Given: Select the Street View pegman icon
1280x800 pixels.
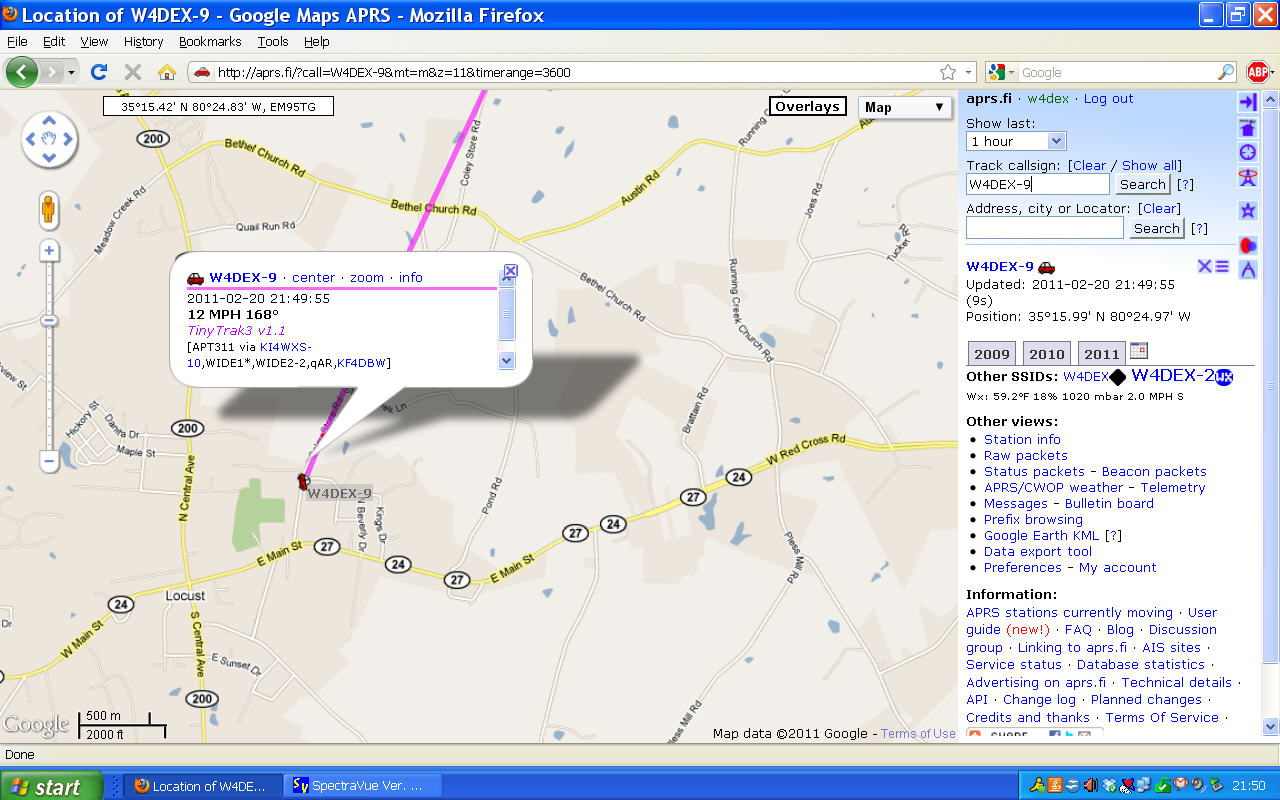Looking at the screenshot, I should click(49, 210).
